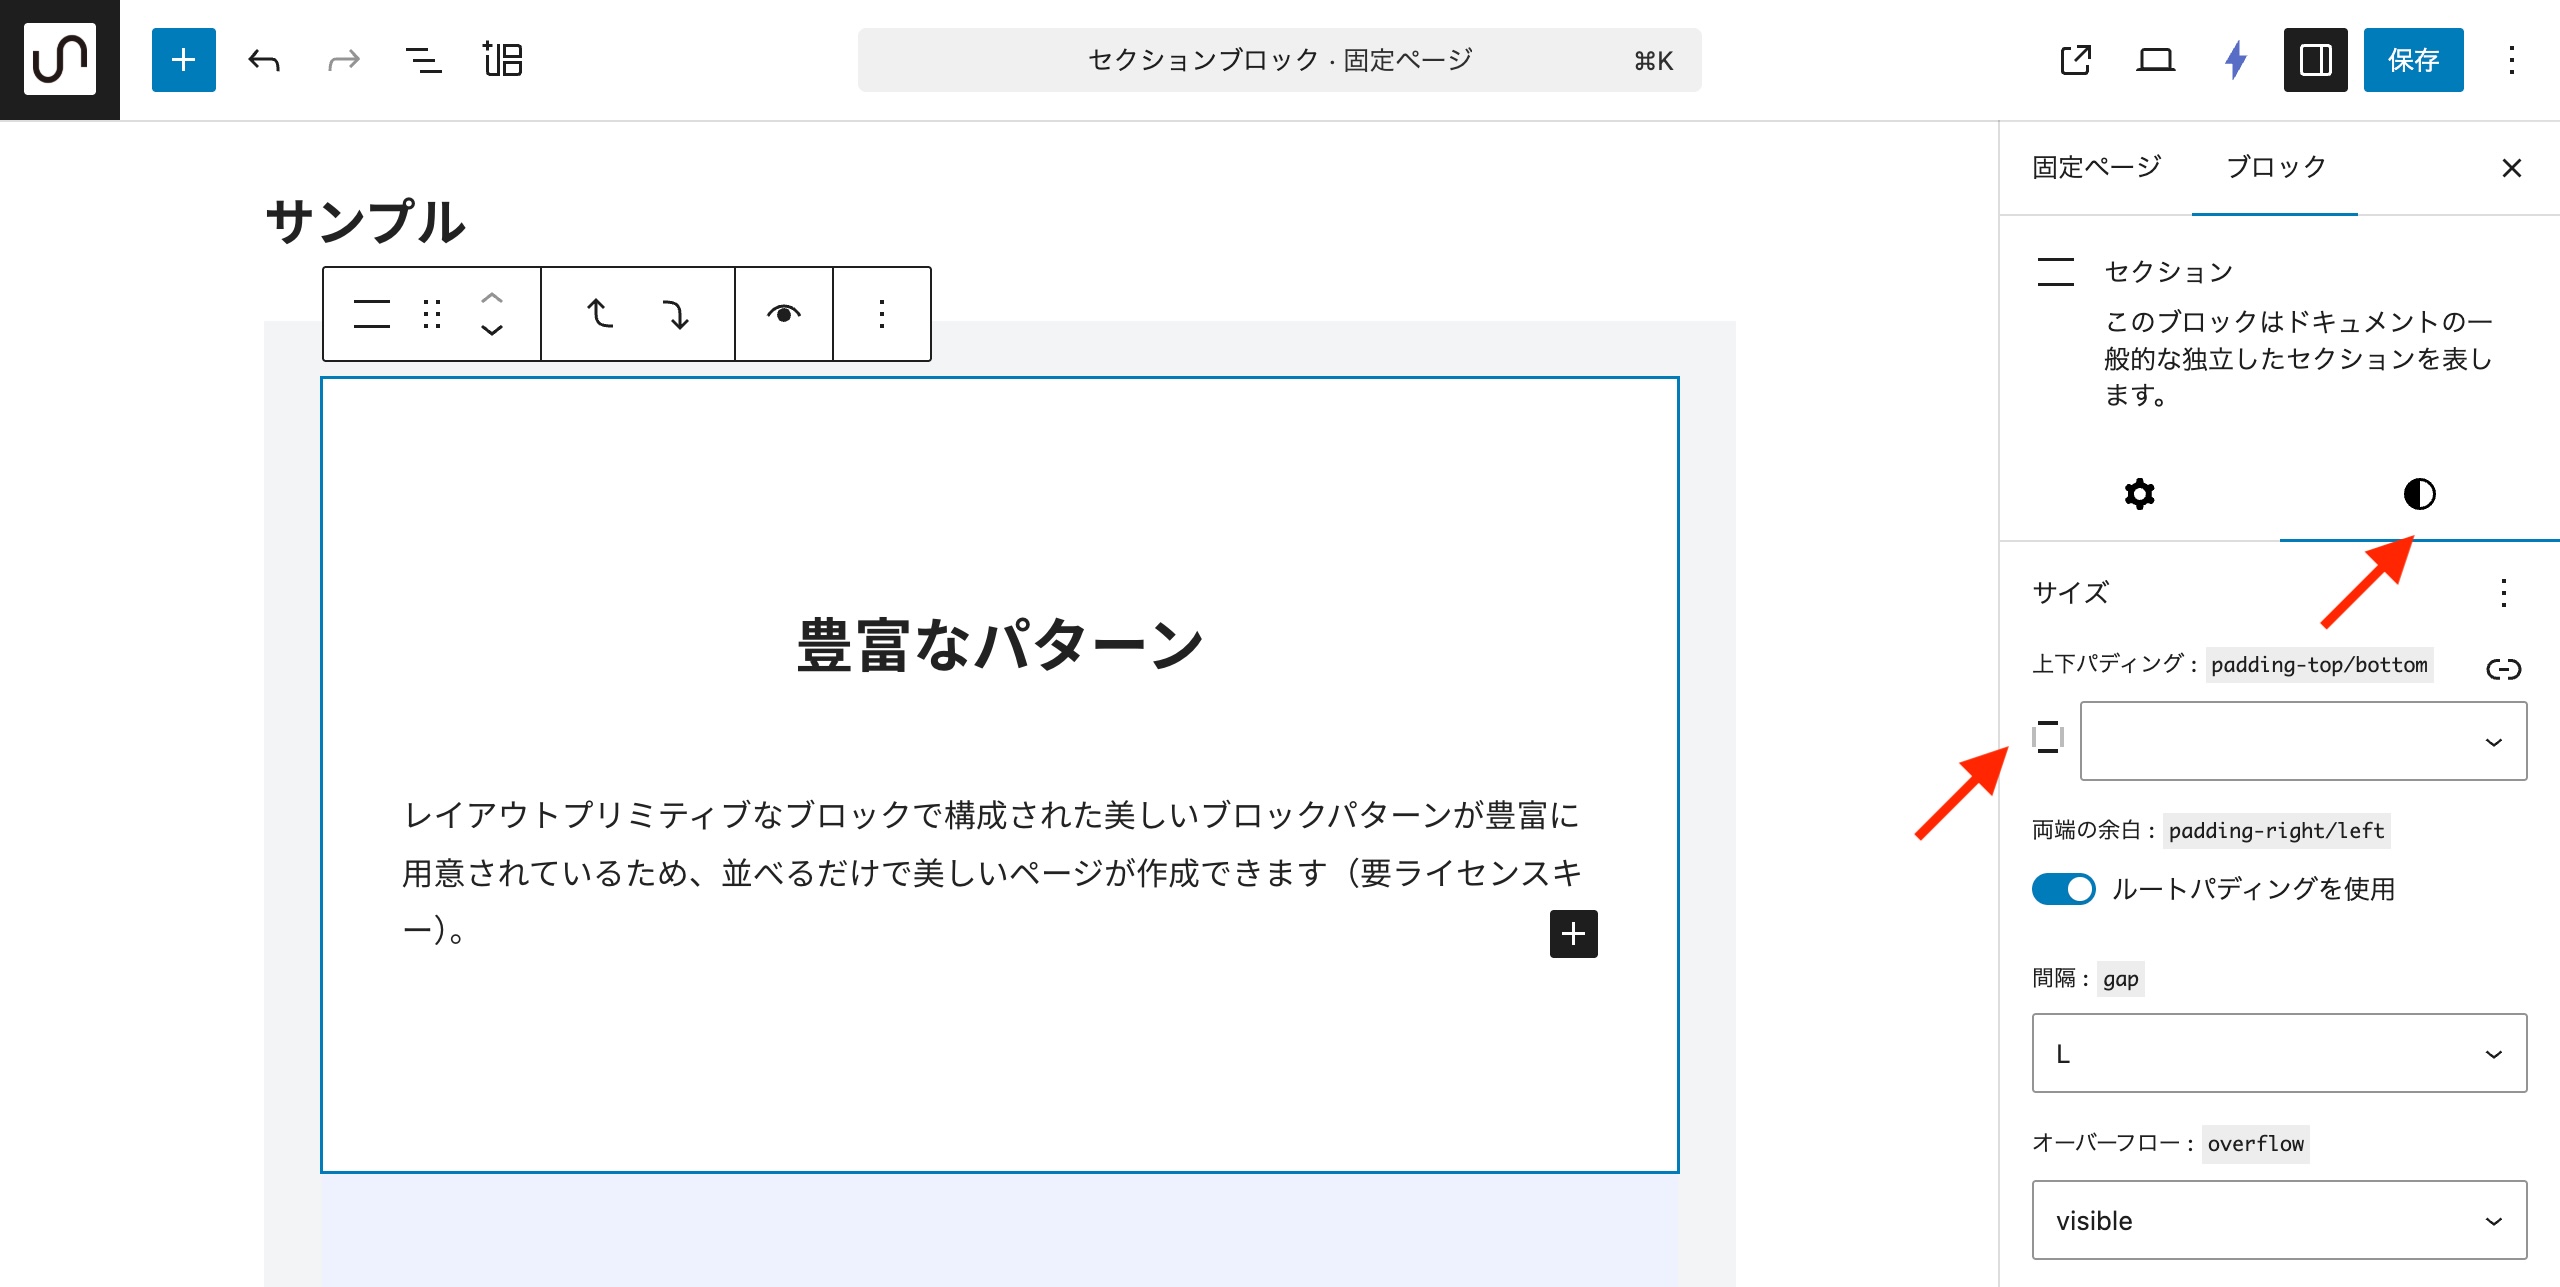Image resolution: width=2560 pixels, height=1287 pixels.
Task: Disable the root padding toggle (ルートパディングを使用)
Action: point(2063,889)
